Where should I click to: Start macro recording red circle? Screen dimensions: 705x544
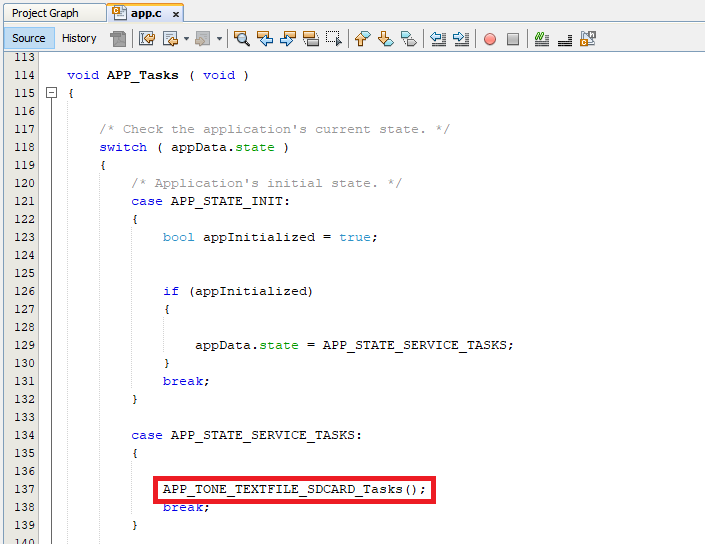pyautogui.click(x=490, y=39)
